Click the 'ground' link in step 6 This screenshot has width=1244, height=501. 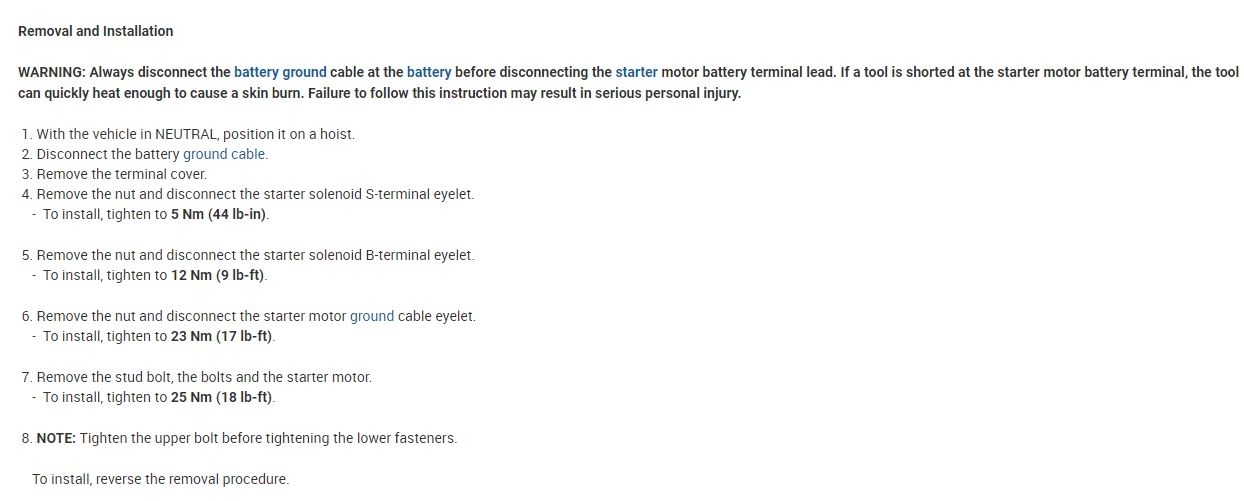(372, 316)
